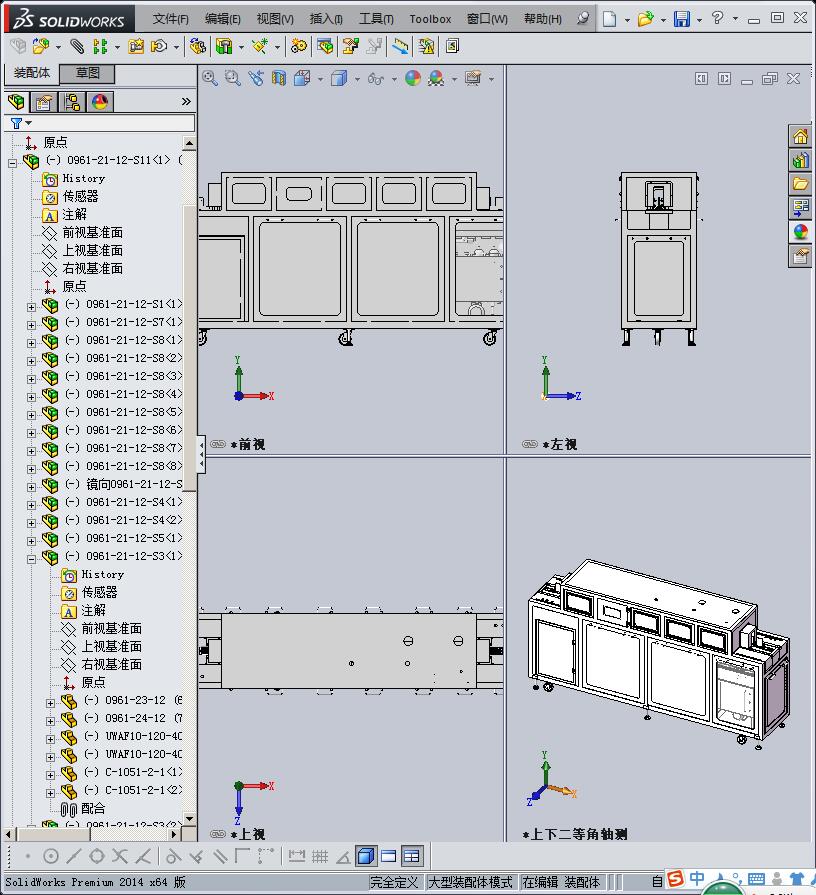Expand the manager tabs double-chevron
This screenshot has height=895, width=816.
pyautogui.click(x=186, y=102)
